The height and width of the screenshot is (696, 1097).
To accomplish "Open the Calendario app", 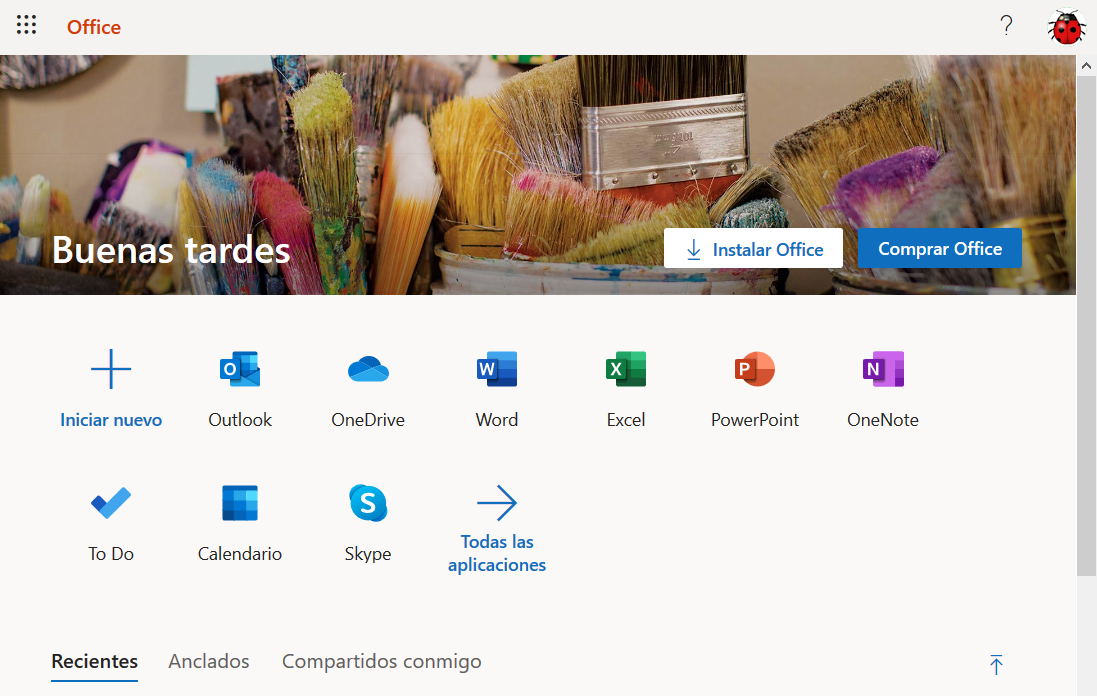I will click(x=239, y=522).
